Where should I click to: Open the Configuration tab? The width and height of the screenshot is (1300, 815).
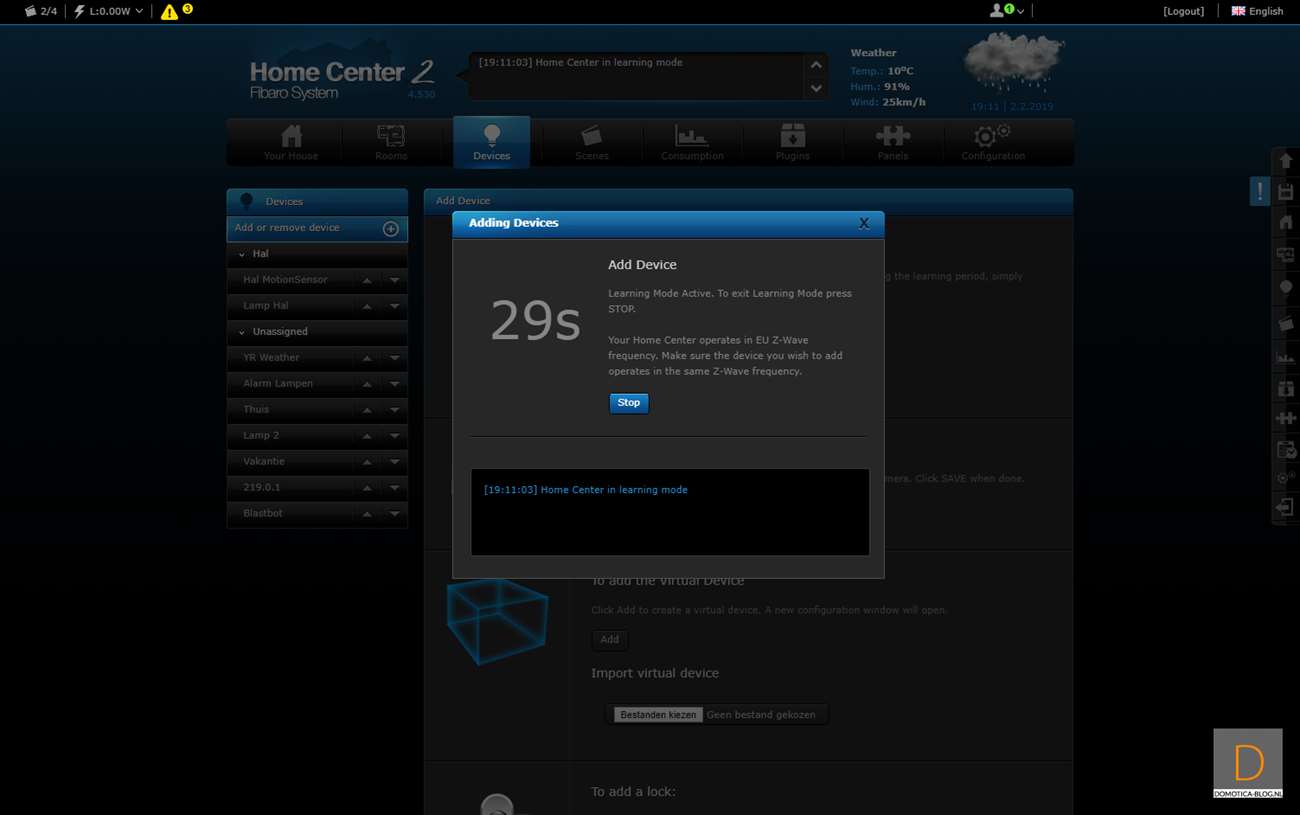tap(993, 143)
